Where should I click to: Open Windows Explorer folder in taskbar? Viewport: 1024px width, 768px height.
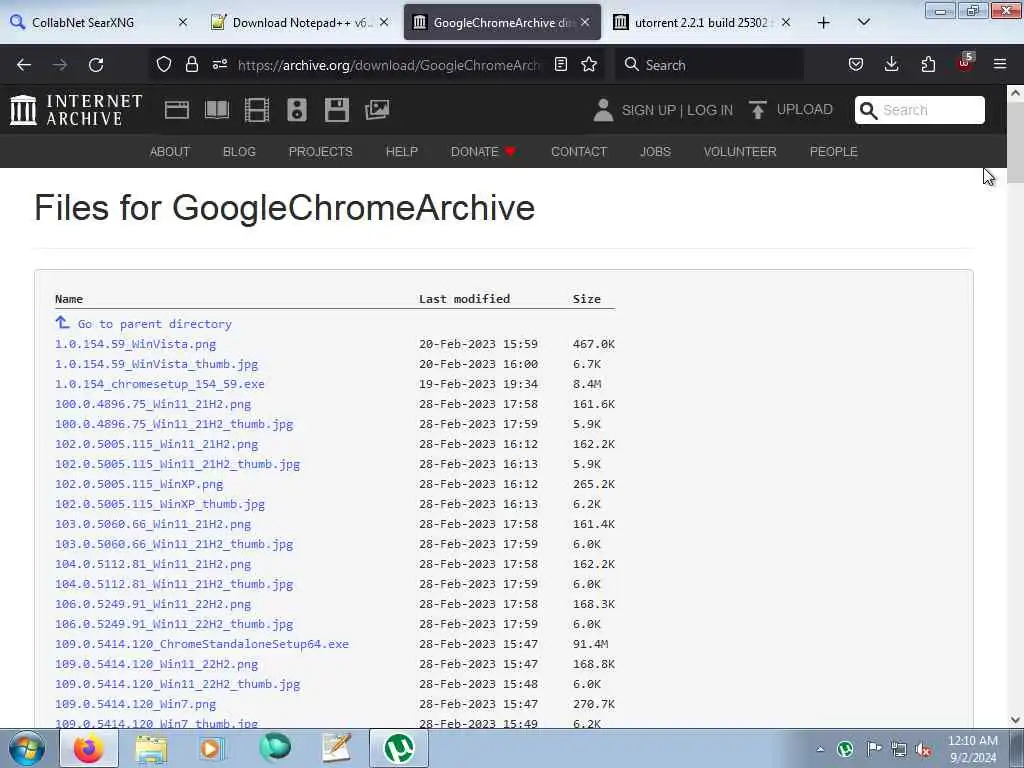[x=151, y=748]
